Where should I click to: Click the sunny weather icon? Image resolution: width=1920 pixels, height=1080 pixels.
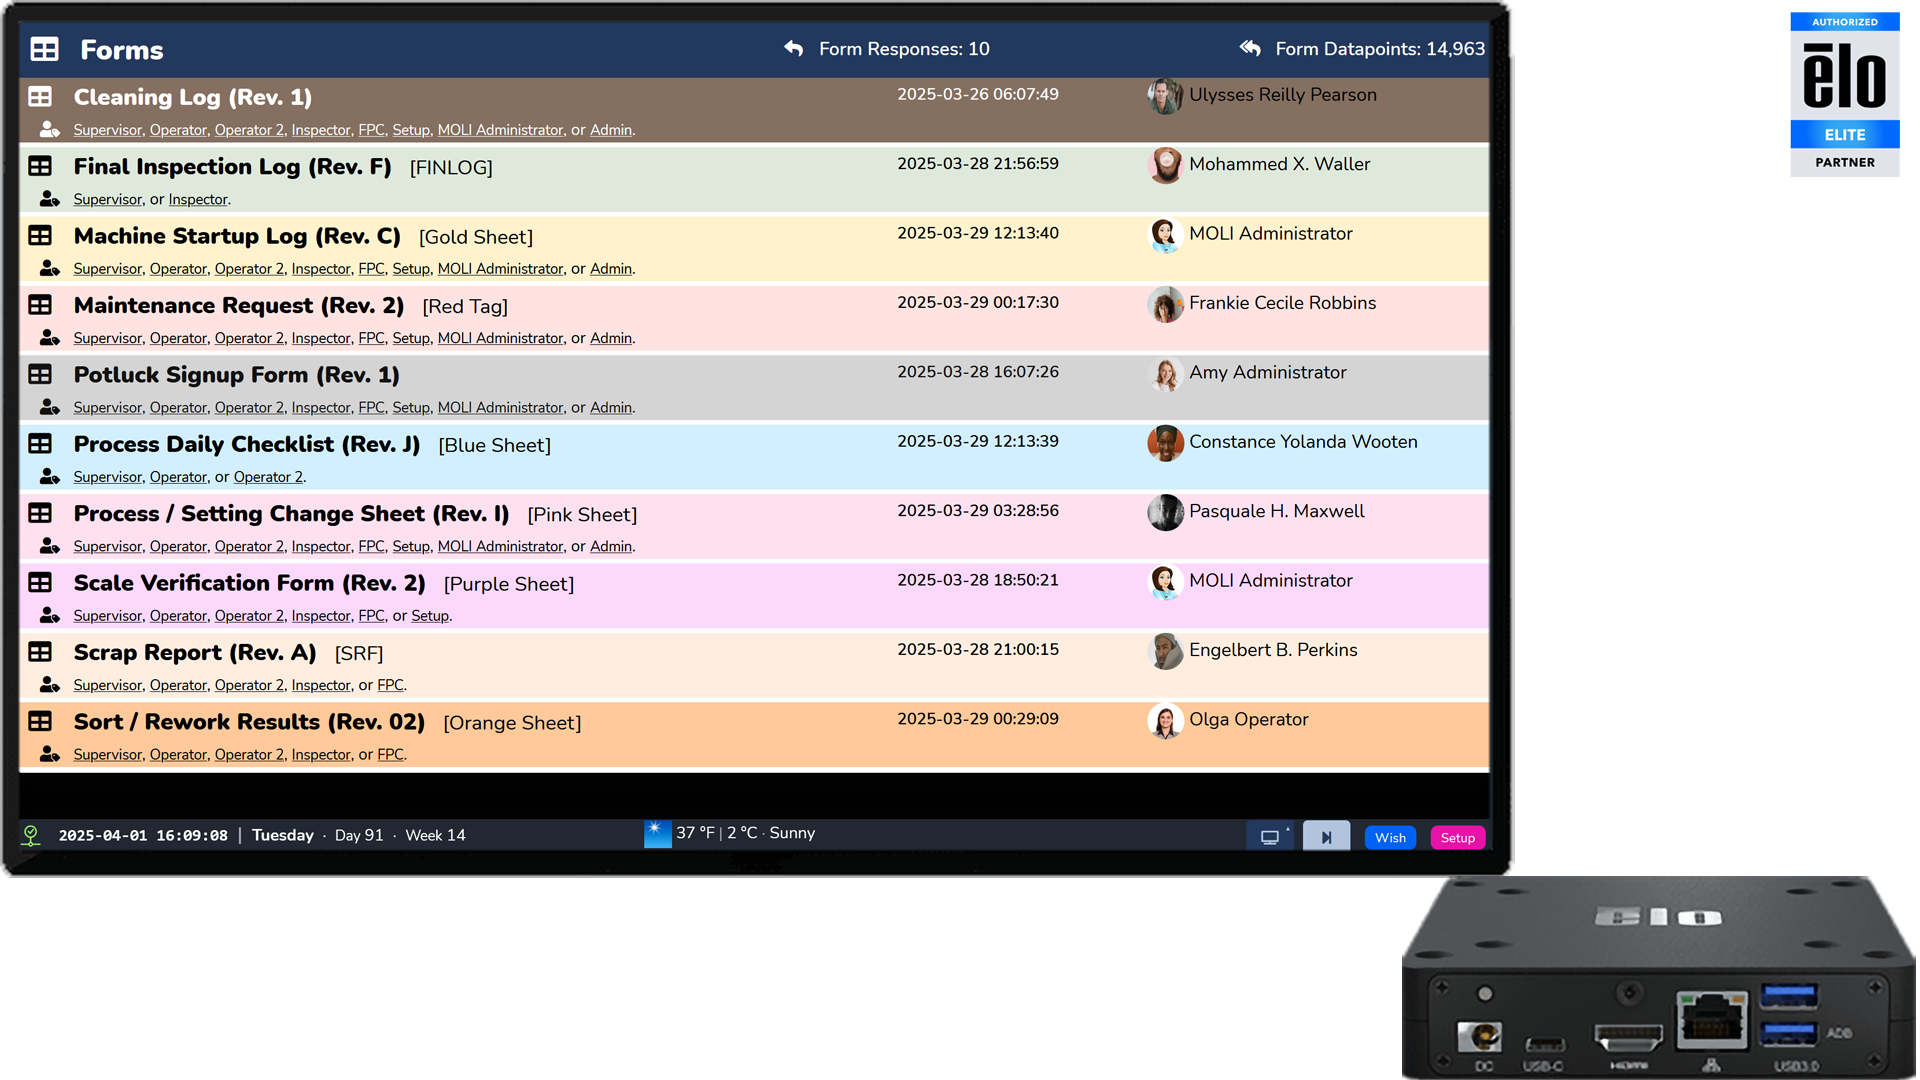click(657, 834)
